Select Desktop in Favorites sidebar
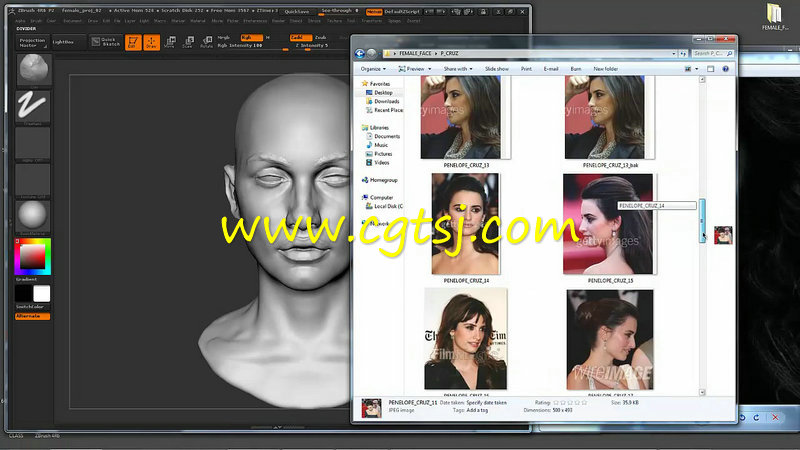Image resolution: width=800 pixels, height=450 pixels. 383,93
